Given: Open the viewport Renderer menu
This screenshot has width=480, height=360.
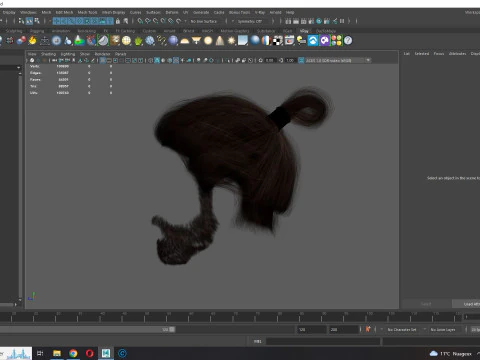Looking at the screenshot, I should point(102,54).
